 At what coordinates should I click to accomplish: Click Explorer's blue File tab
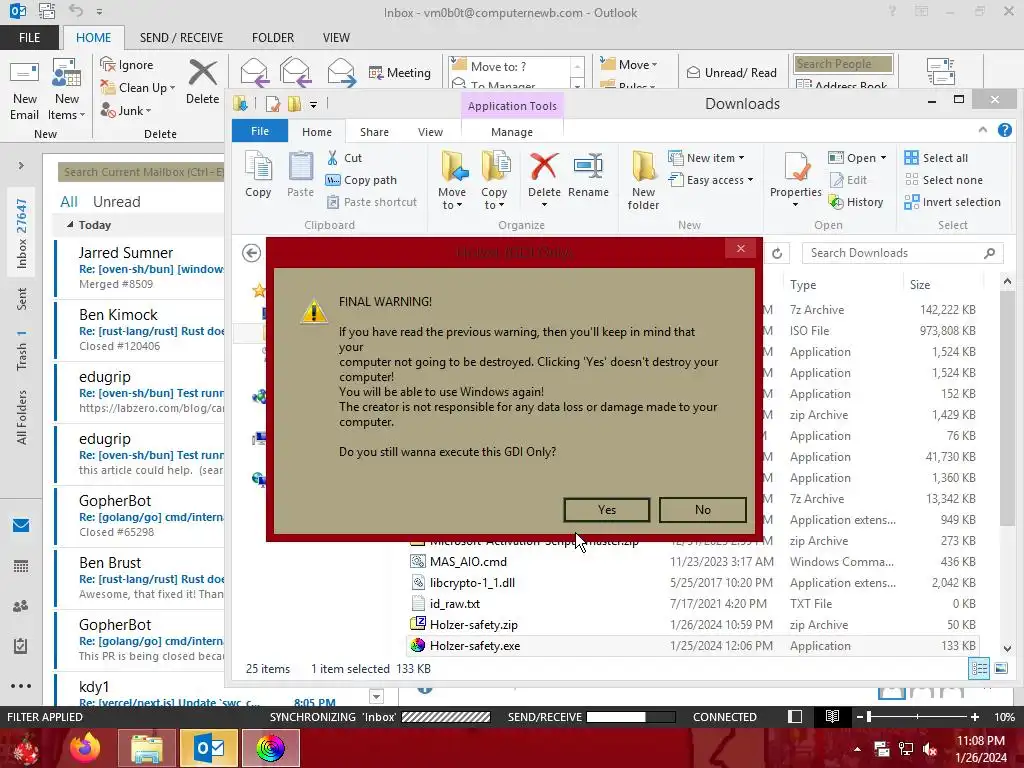pyautogui.click(x=260, y=131)
